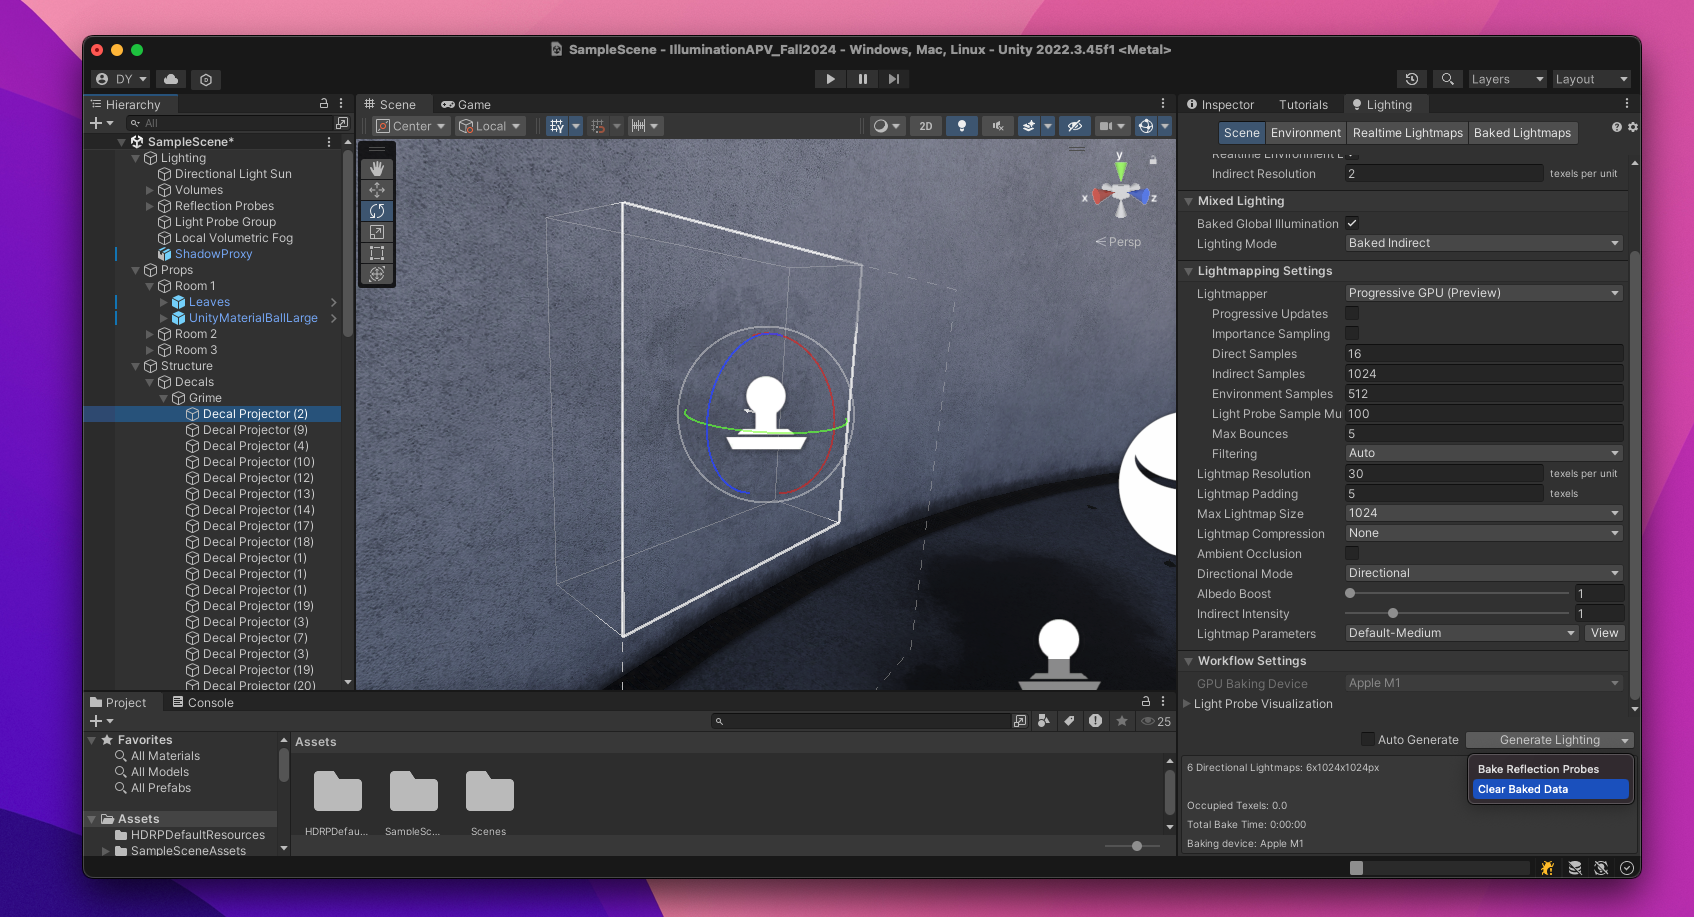Toggle grid visibility icon
This screenshot has height=917, width=1694.
click(557, 126)
